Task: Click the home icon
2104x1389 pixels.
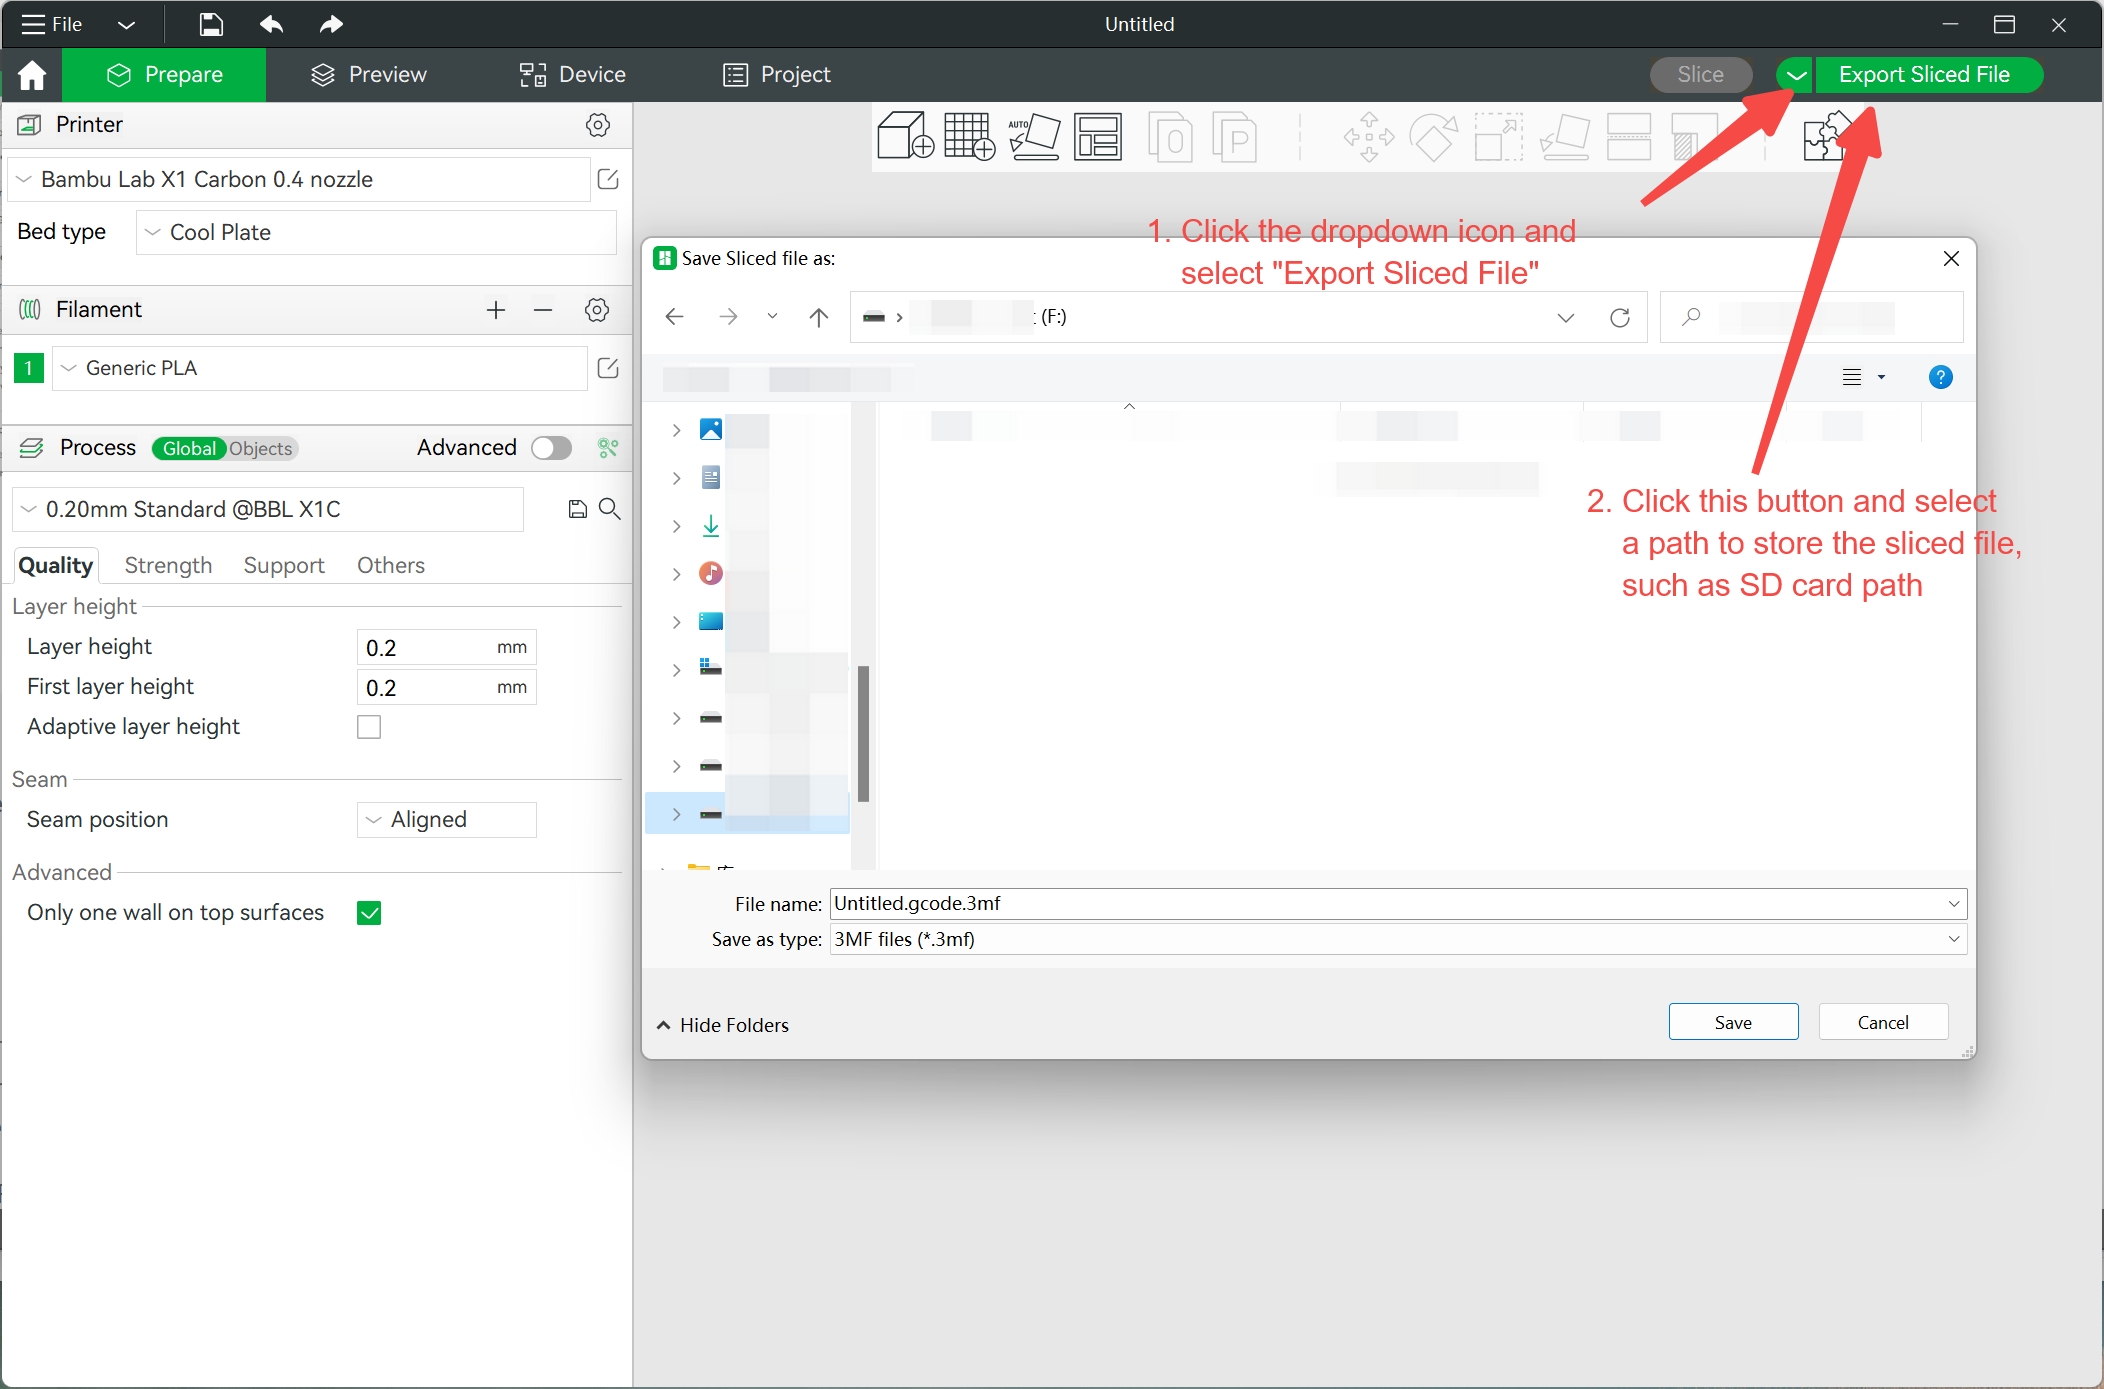Action: pyautogui.click(x=32, y=75)
